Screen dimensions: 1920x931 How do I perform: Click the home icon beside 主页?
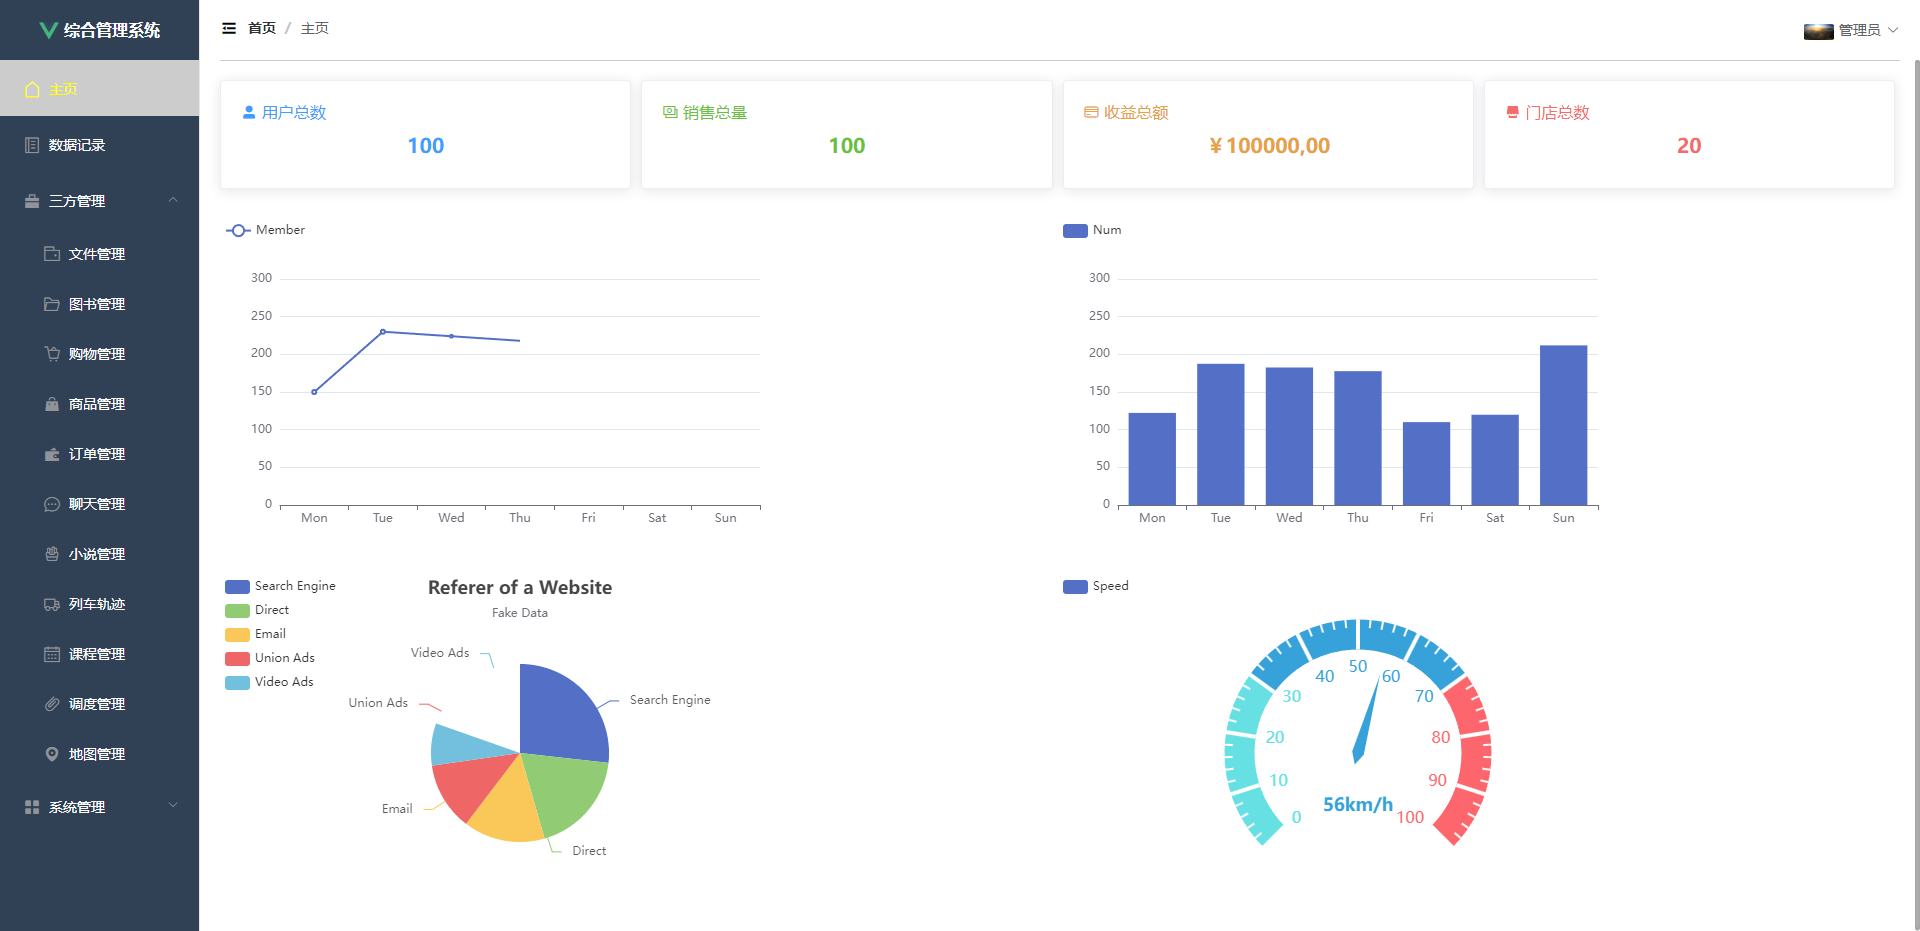32,89
